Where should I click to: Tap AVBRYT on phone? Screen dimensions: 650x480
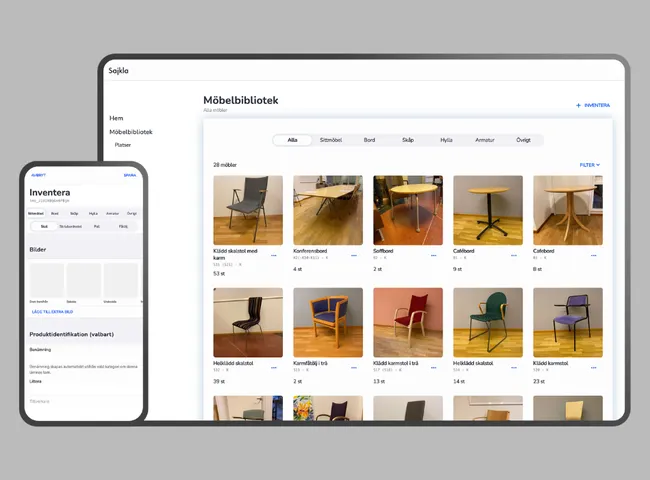pos(39,175)
